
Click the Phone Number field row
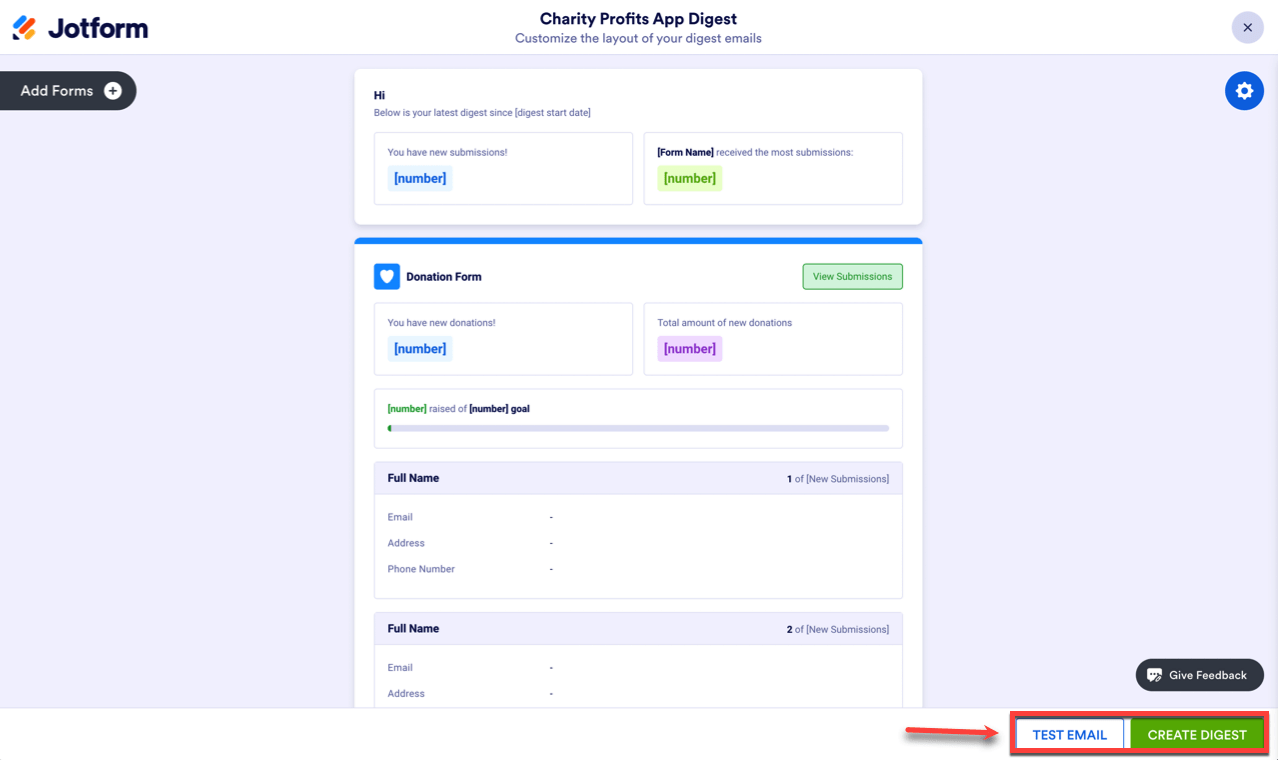(x=421, y=569)
